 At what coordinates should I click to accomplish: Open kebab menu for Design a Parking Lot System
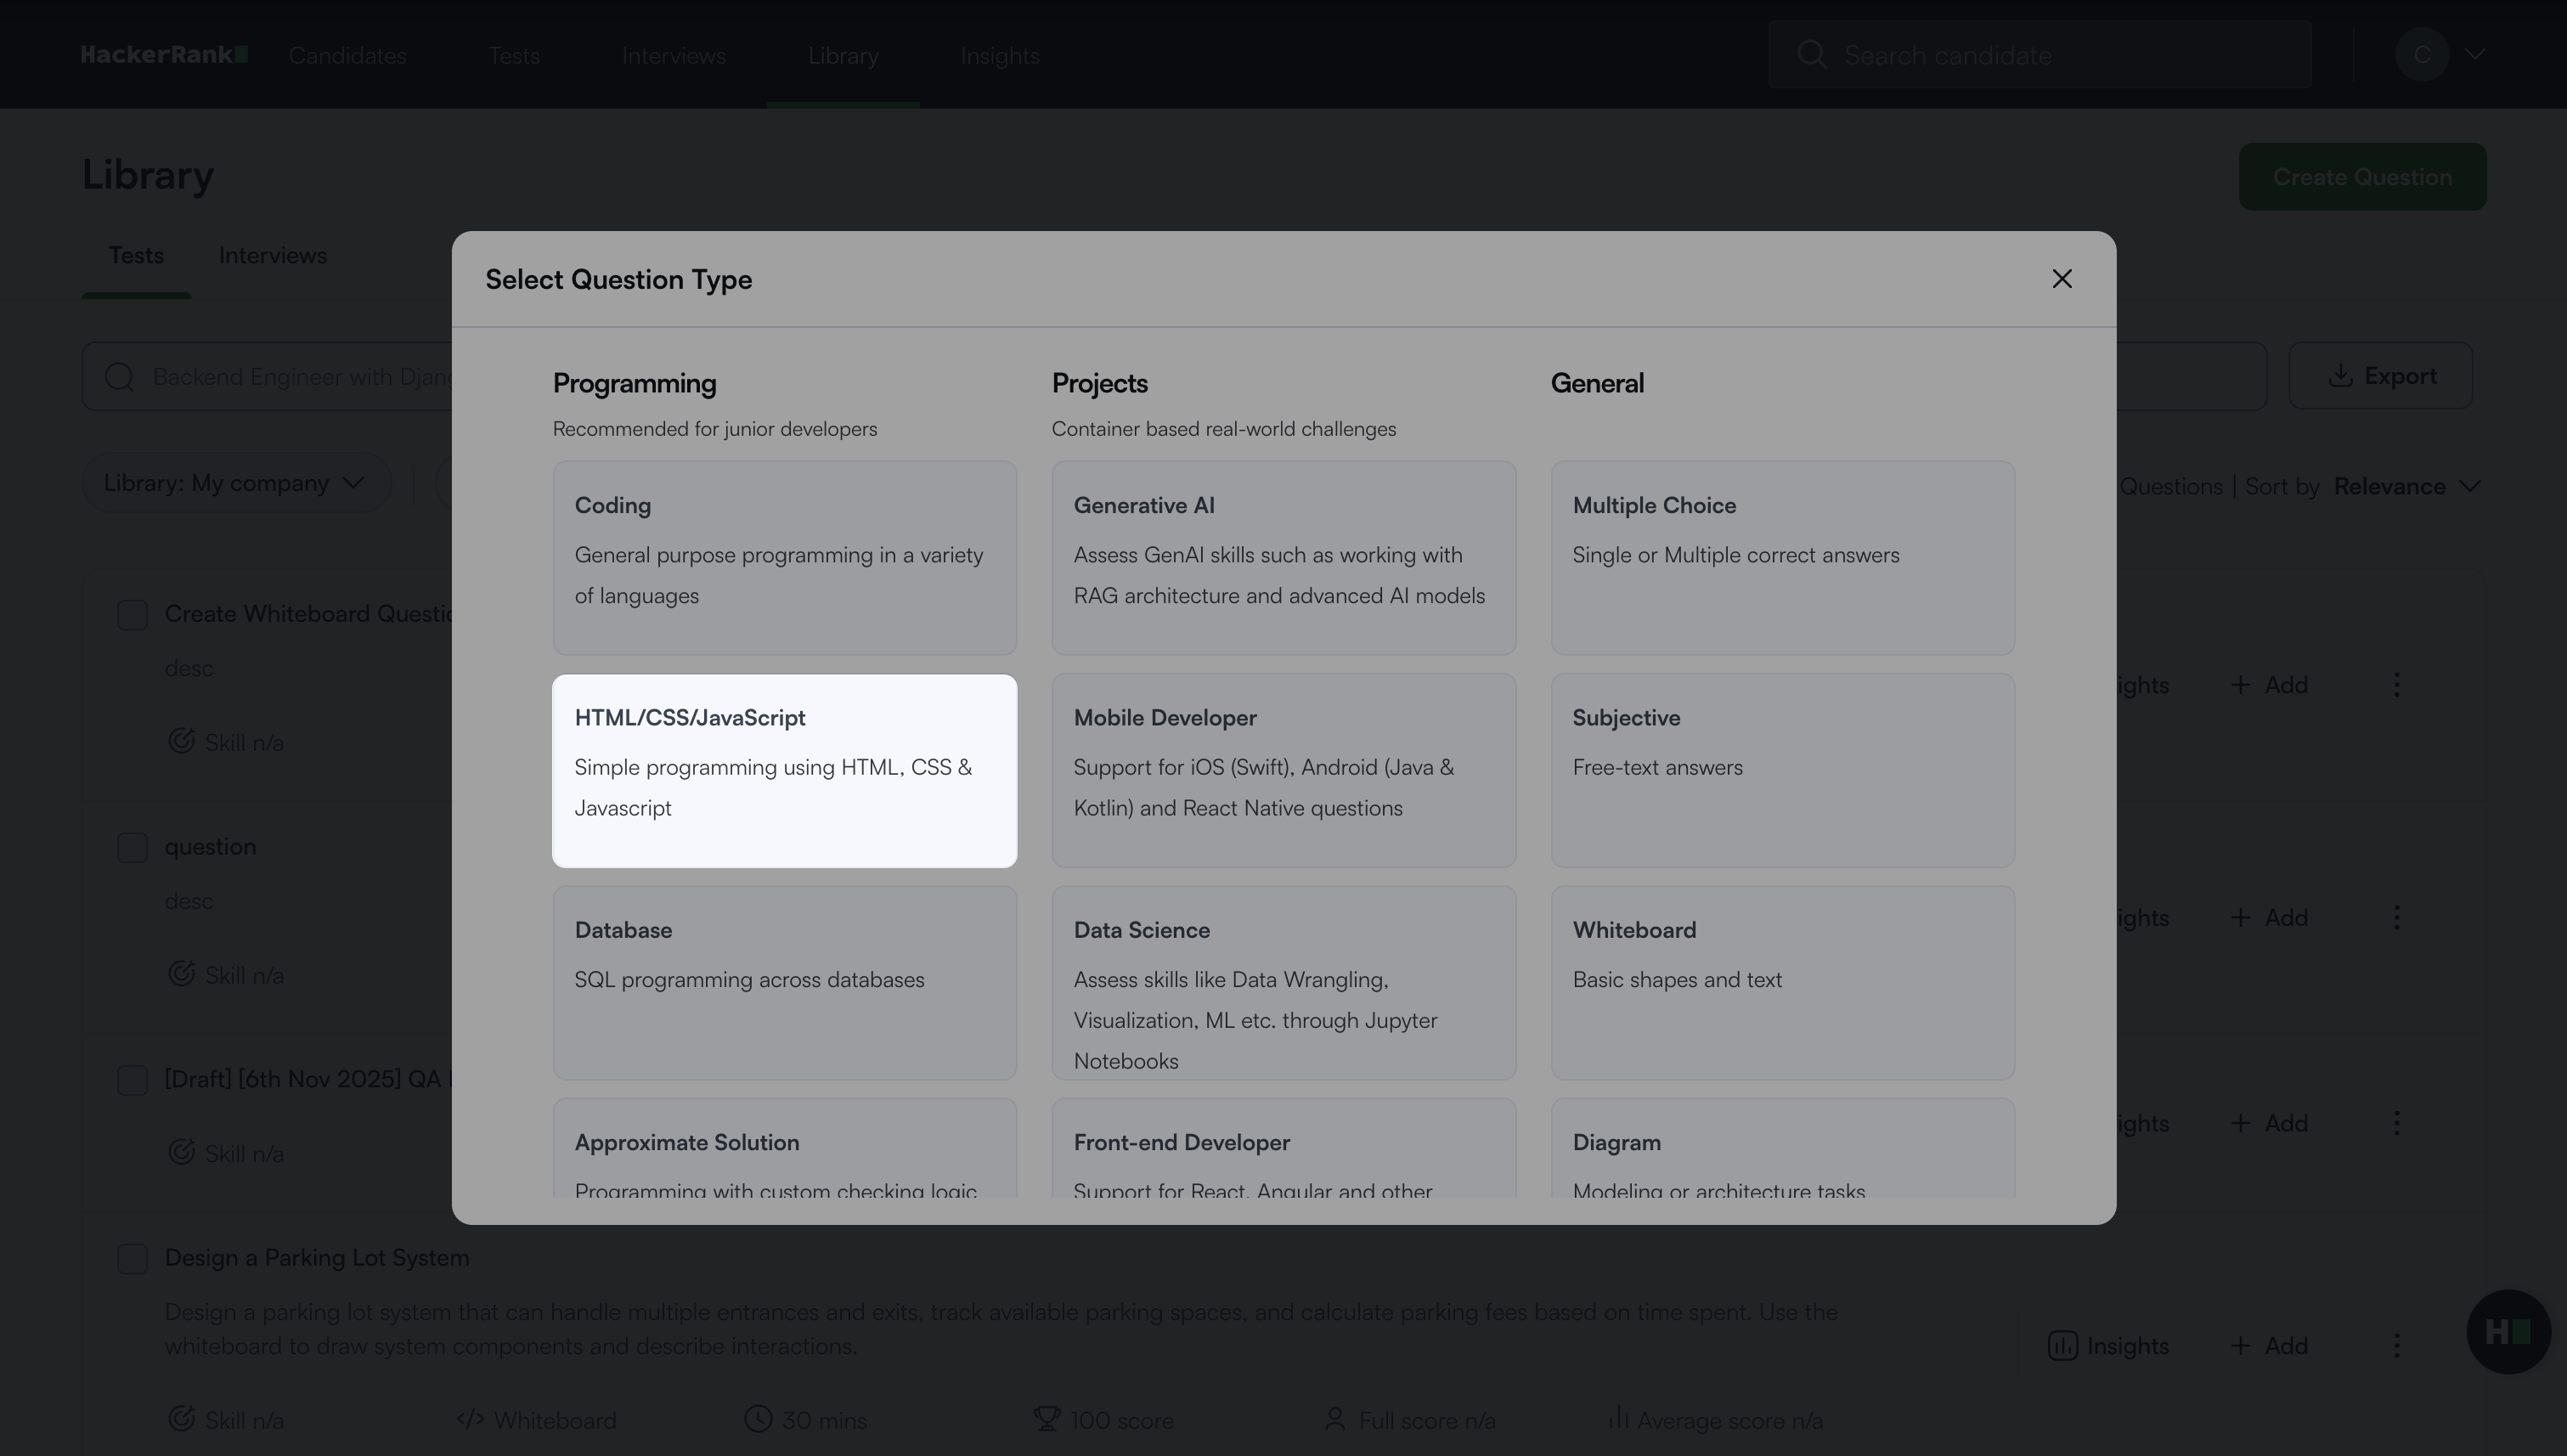click(x=2396, y=1346)
